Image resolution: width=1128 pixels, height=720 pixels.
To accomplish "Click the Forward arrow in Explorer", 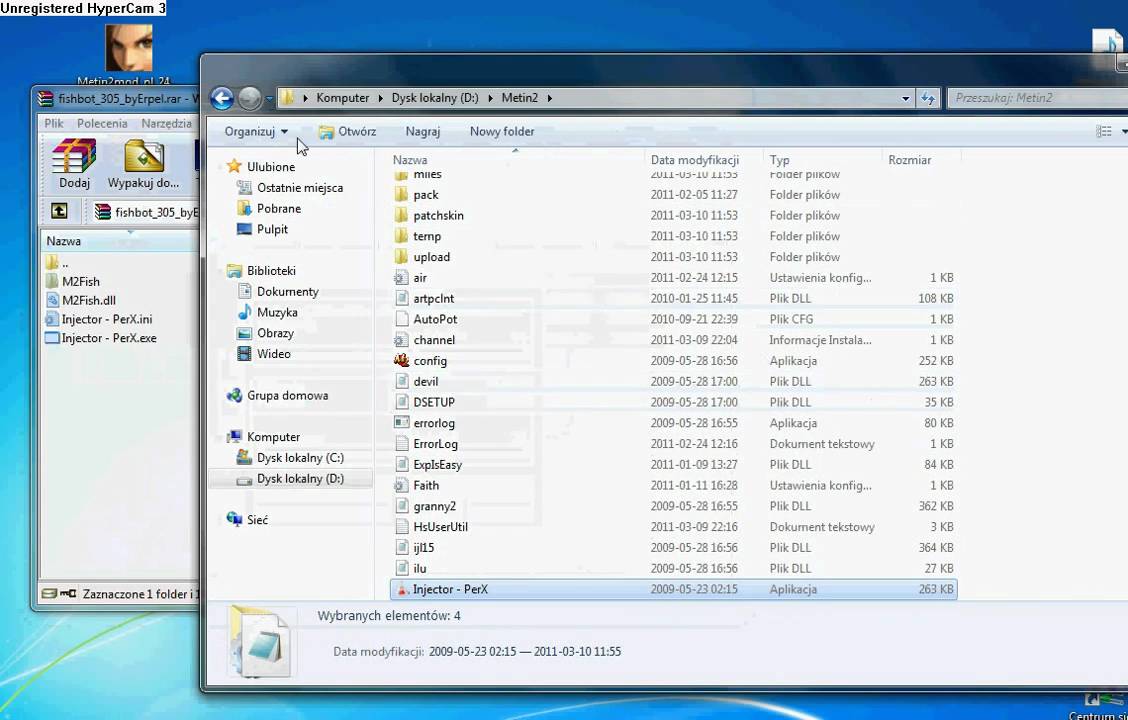I will click(249, 99).
